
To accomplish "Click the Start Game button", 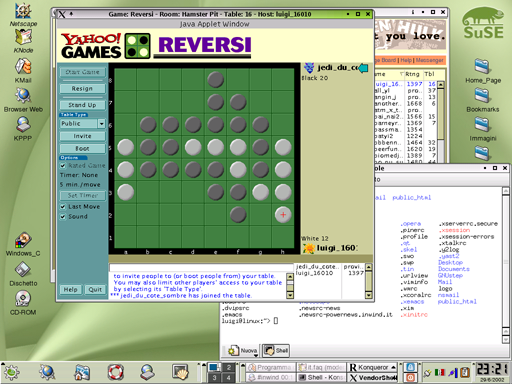I will [82, 72].
